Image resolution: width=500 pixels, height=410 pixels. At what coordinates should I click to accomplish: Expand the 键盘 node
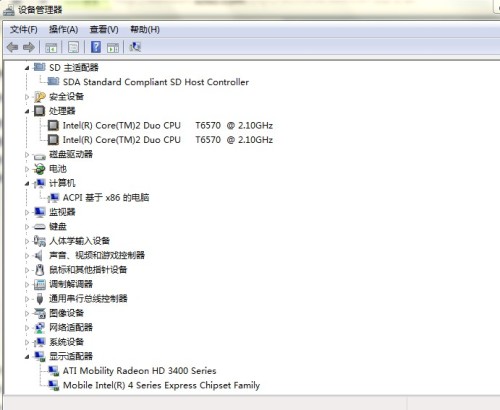click(27, 227)
